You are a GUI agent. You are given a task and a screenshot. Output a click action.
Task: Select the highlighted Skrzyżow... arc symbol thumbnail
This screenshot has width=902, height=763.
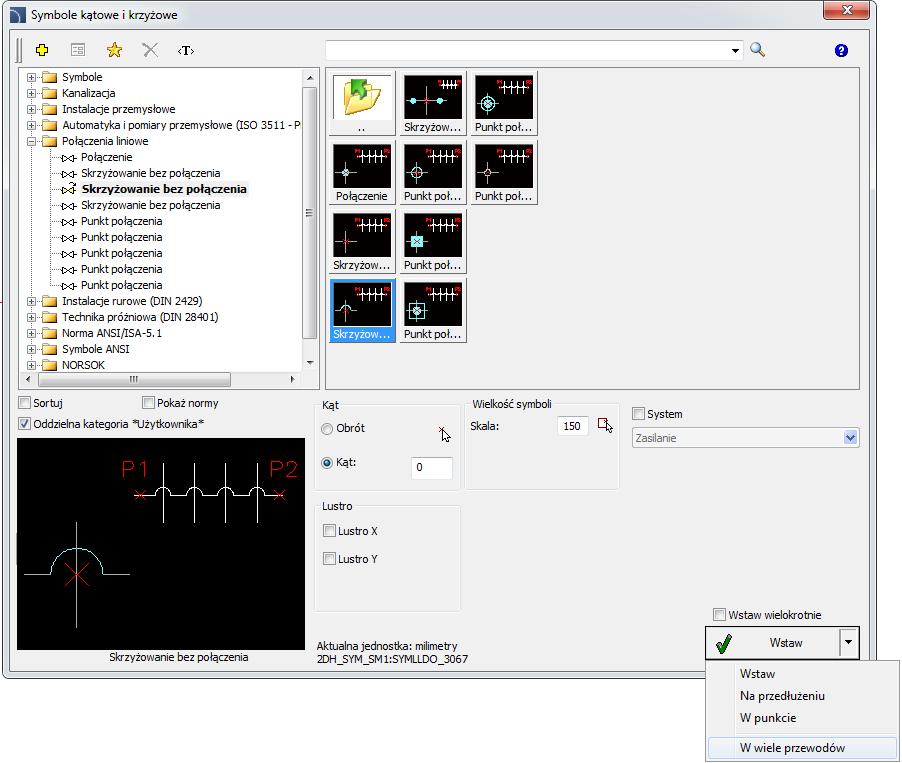362,311
